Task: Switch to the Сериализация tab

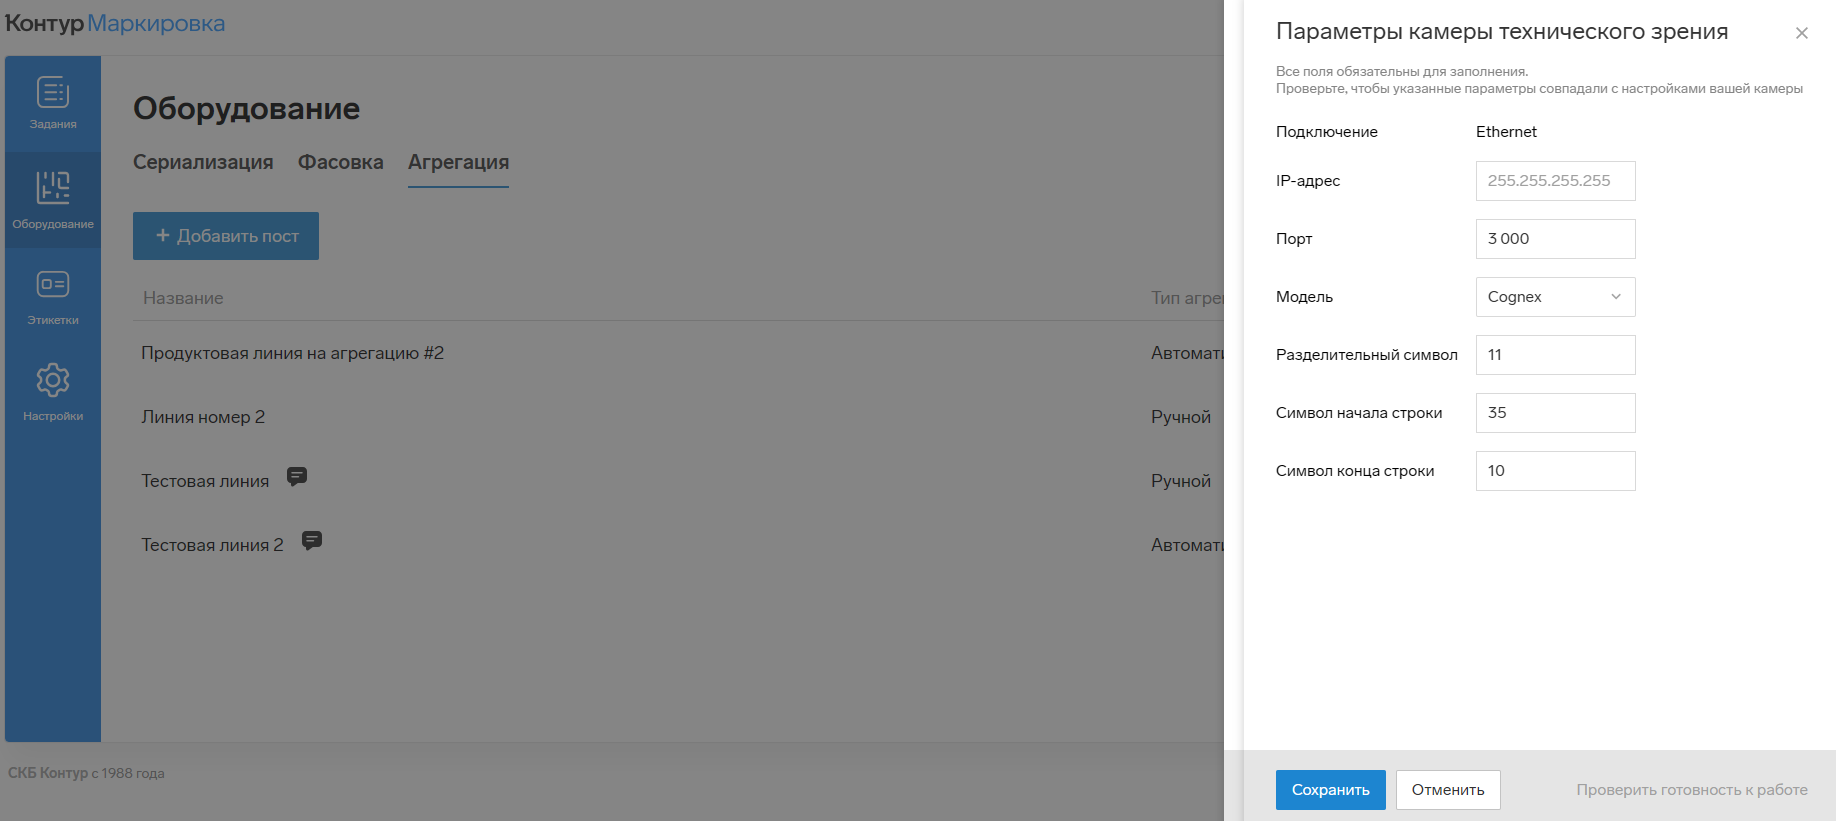Action: tap(203, 162)
